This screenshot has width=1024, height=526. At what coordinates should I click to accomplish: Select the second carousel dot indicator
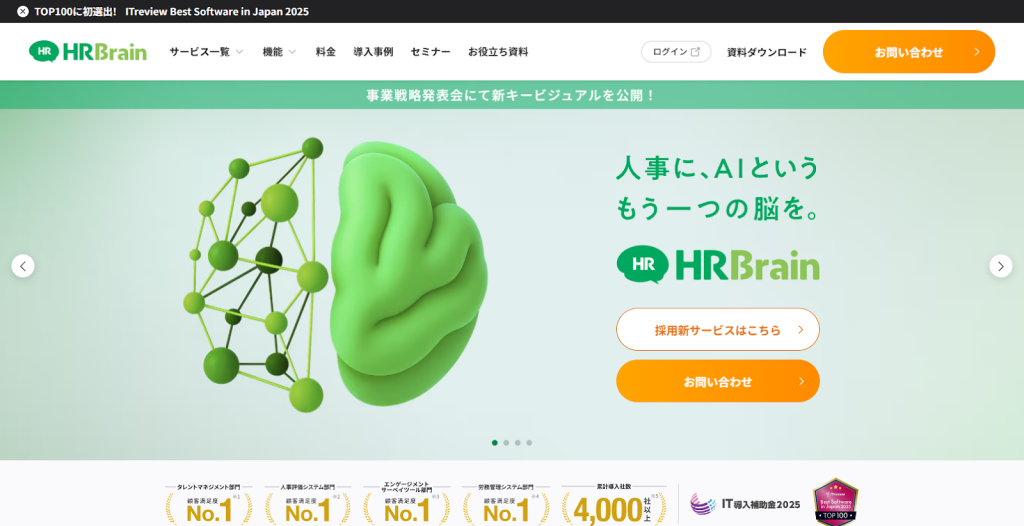coord(506,442)
